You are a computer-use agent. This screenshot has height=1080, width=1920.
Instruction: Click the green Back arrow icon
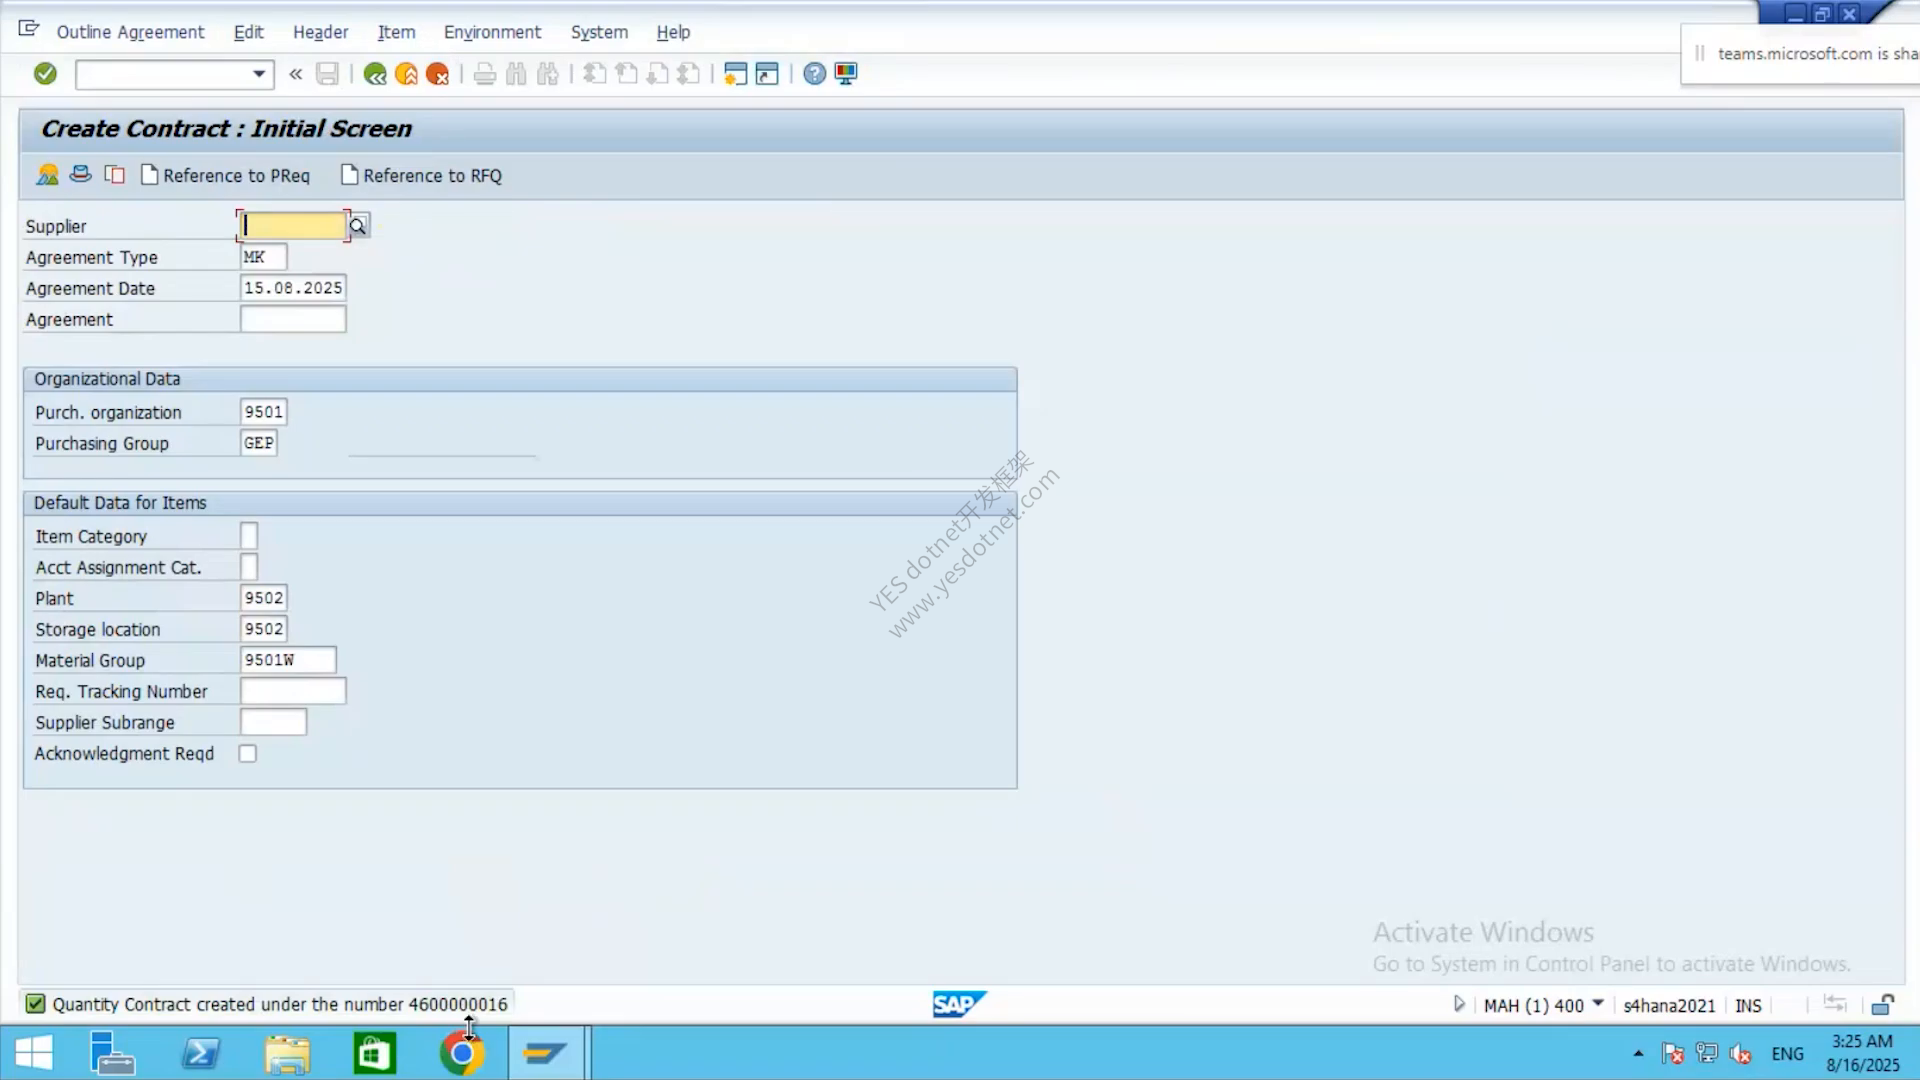pos(375,74)
